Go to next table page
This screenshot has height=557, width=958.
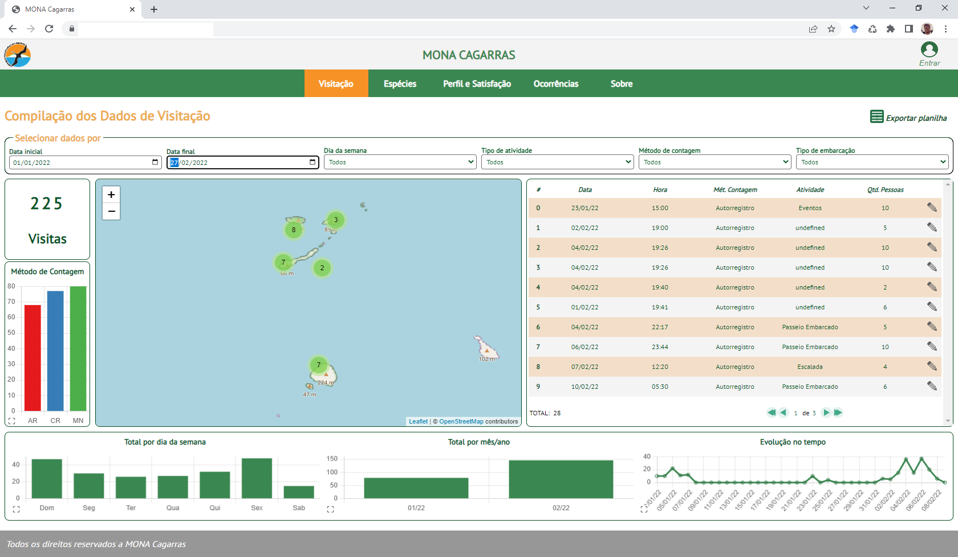coord(826,413)
